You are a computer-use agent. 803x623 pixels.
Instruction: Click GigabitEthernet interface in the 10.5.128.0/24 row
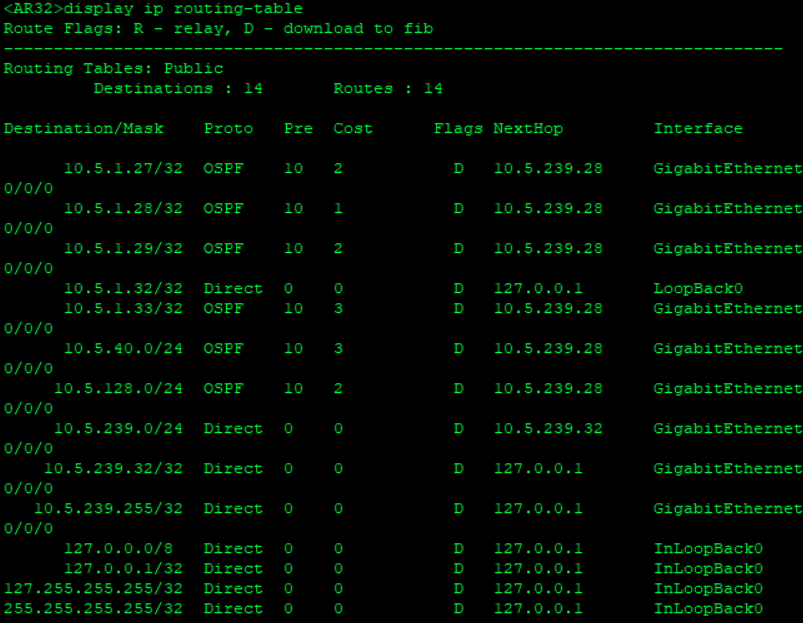728,388
